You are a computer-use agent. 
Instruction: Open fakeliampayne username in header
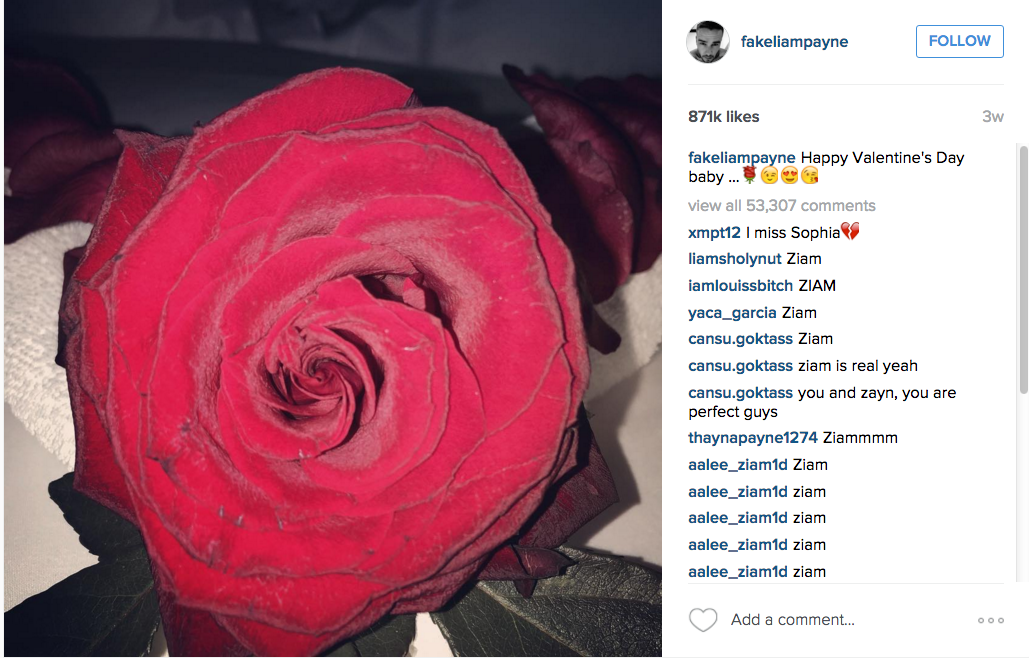(x=794, y=41)
